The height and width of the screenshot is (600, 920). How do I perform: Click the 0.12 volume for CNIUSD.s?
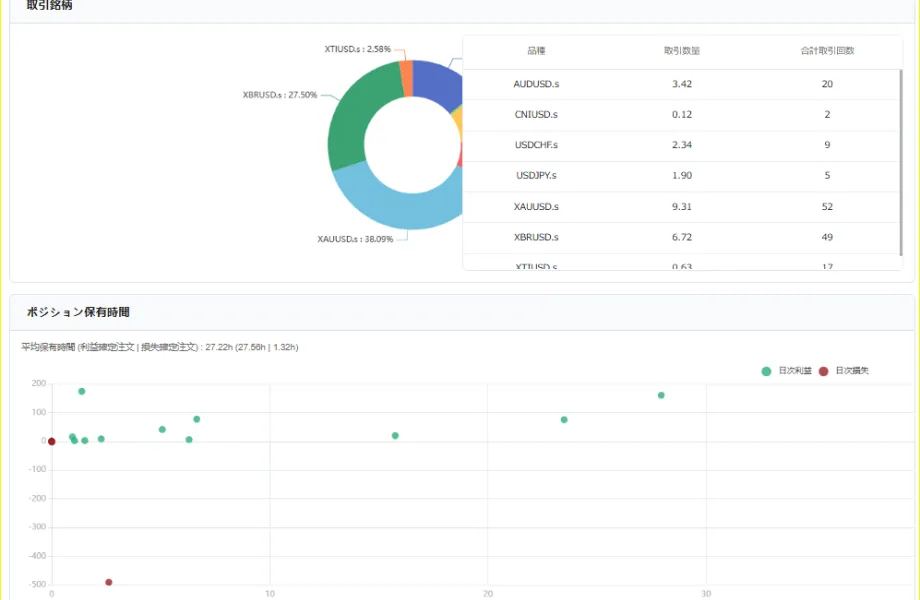click(x=682, y=114)
